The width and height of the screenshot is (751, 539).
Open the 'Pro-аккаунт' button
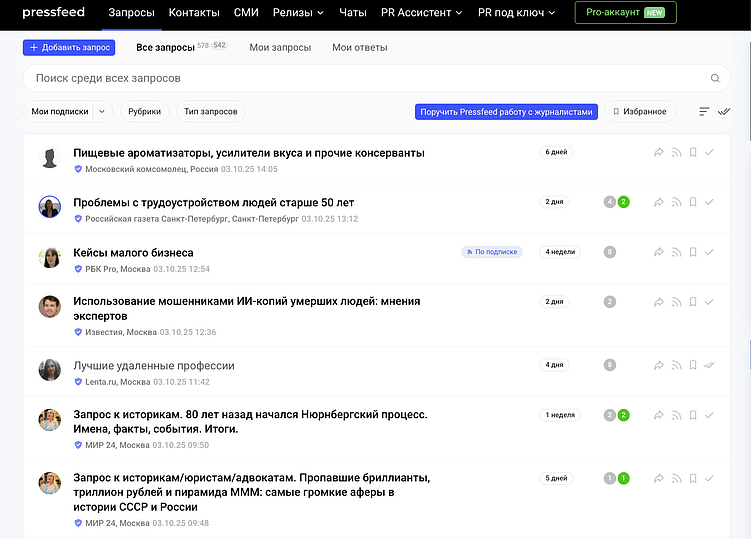(x=625, y=13)
